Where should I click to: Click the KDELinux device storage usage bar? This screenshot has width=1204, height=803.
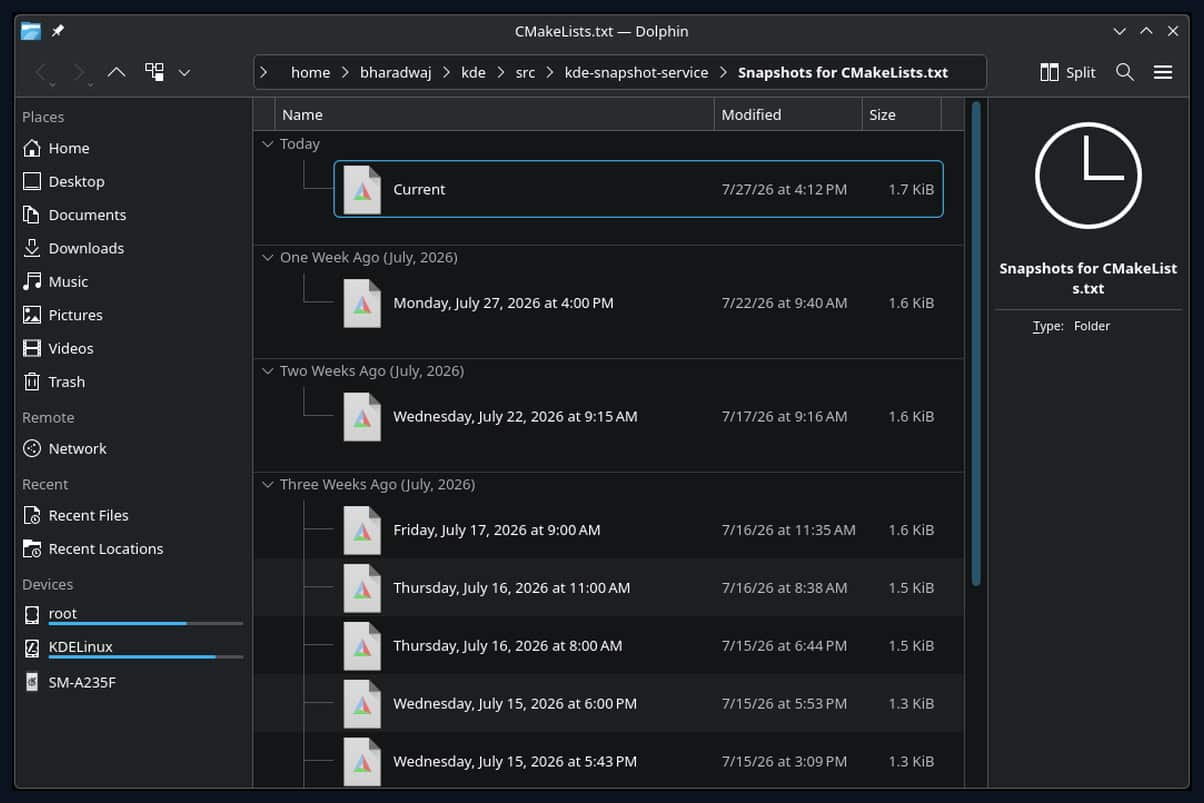[x=146, y=657]
